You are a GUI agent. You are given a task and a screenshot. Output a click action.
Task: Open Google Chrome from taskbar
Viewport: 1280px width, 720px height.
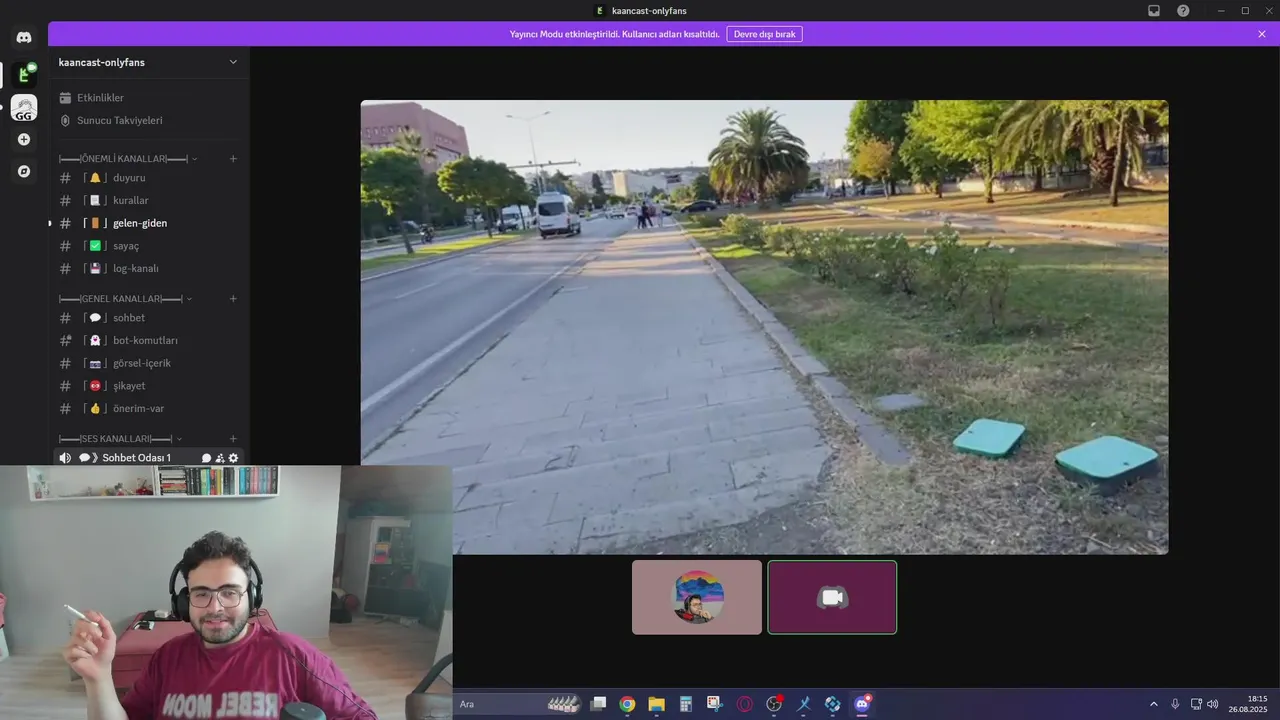pyautogui.click(x=627, y=704)
